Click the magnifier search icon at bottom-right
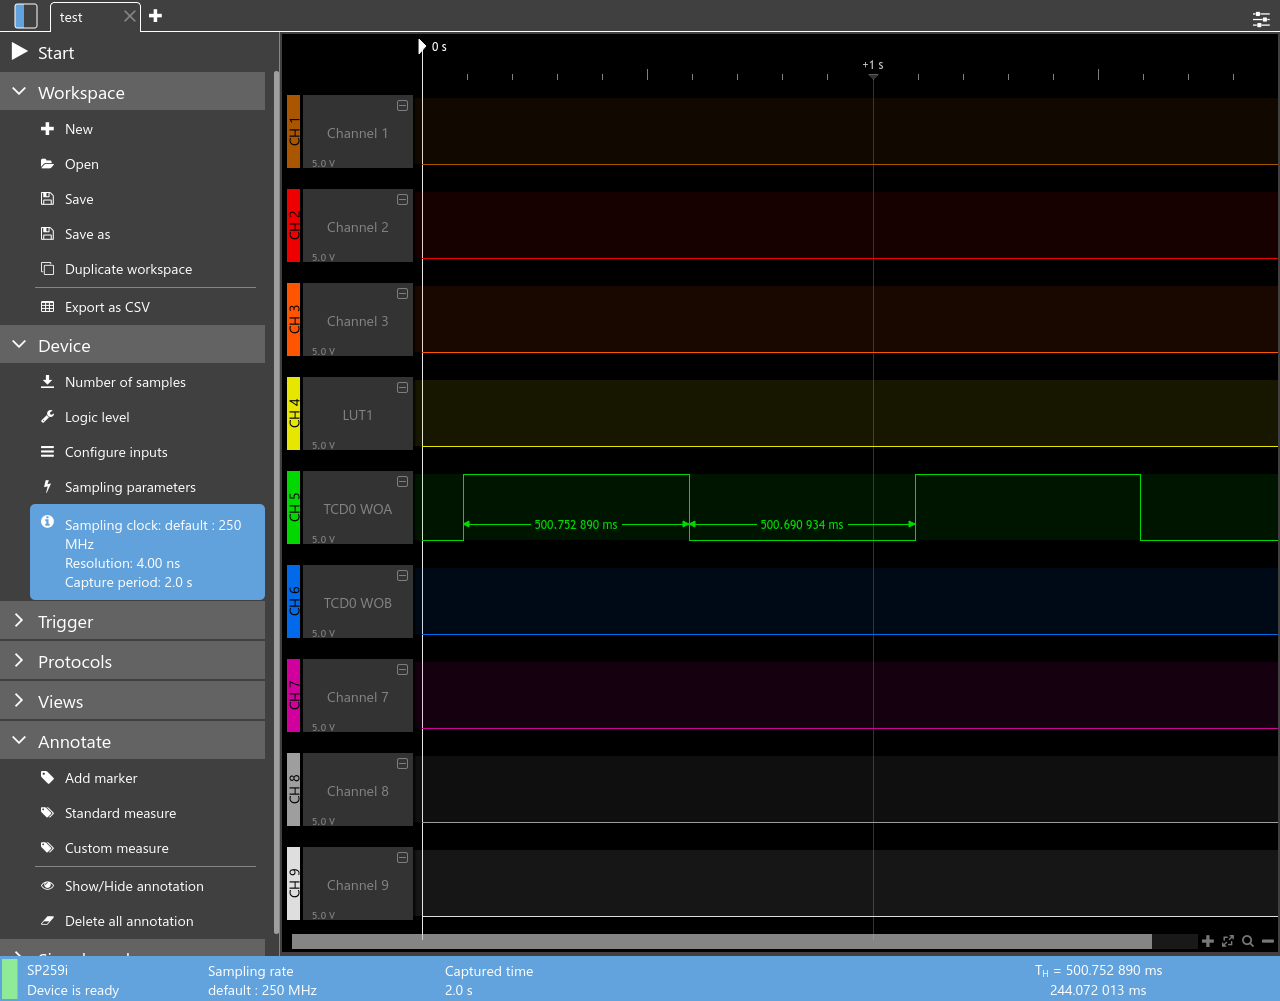Viewport: 1280px width, 1001px height. tap(1248, 941)
